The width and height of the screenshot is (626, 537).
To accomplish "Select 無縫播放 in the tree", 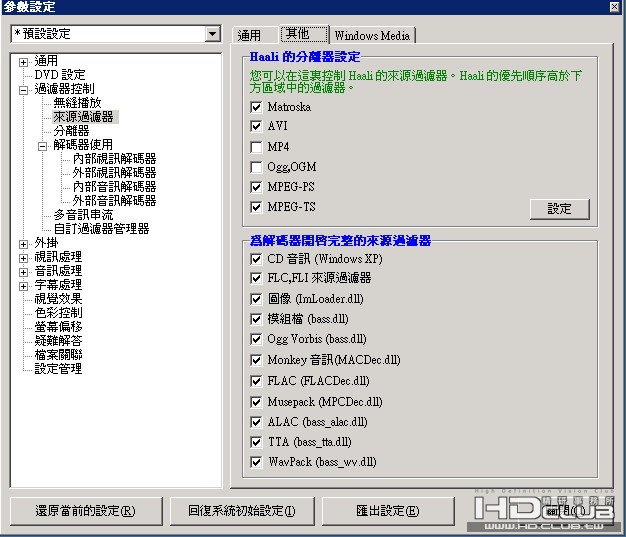I will [77, 103].
